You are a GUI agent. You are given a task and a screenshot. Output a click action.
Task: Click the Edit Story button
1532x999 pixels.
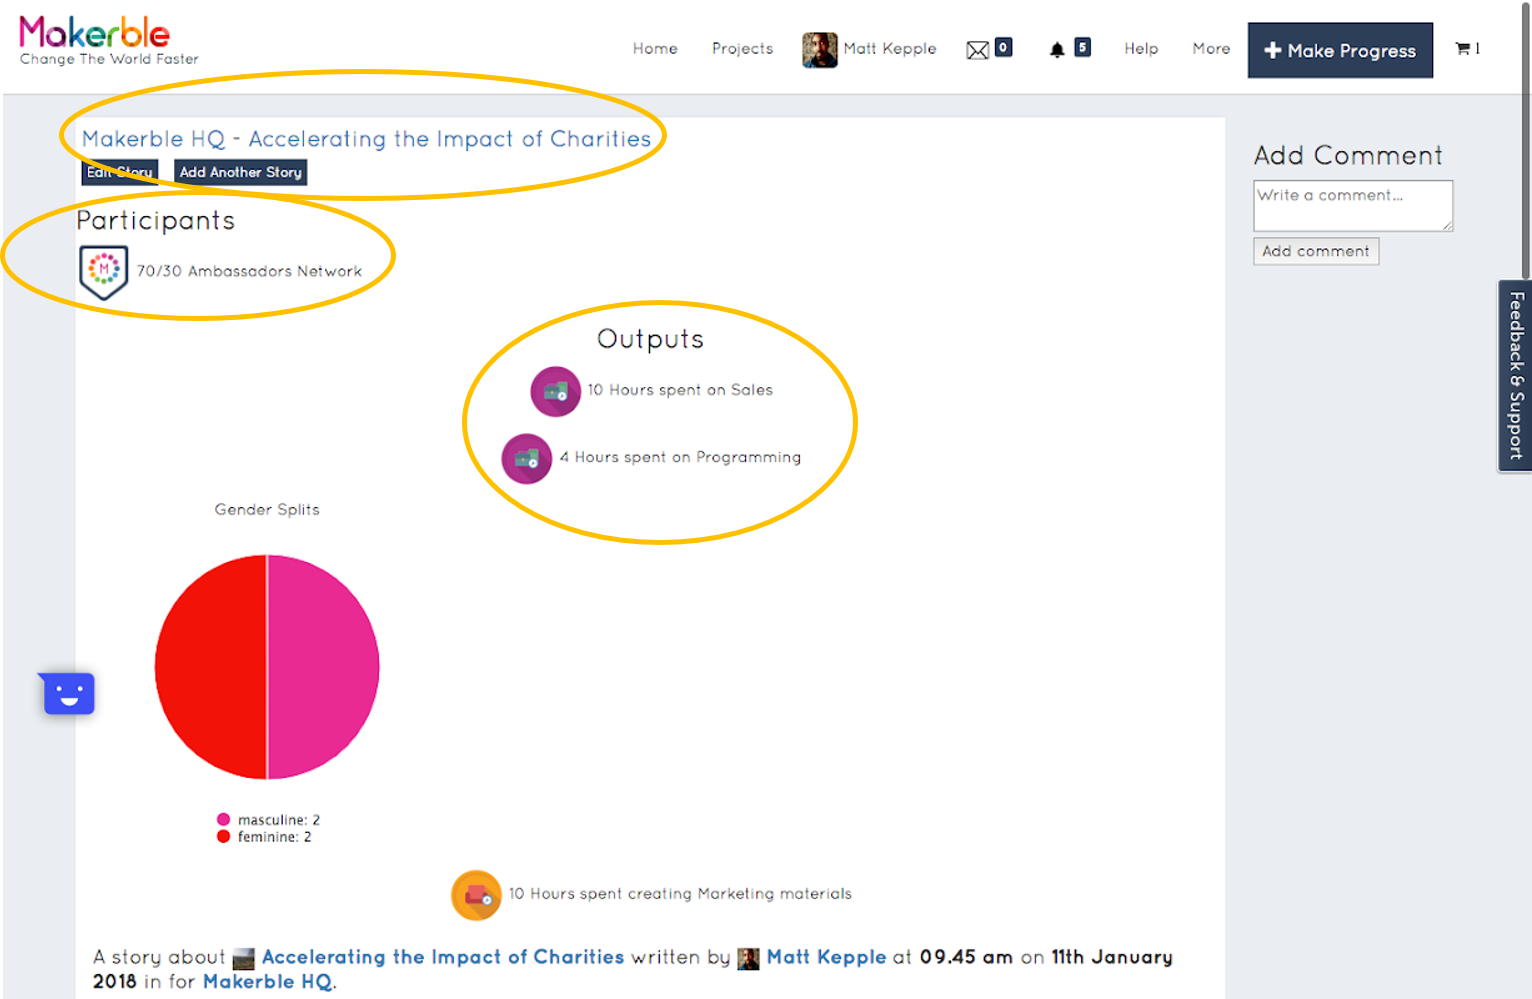[x=119, y=172]
